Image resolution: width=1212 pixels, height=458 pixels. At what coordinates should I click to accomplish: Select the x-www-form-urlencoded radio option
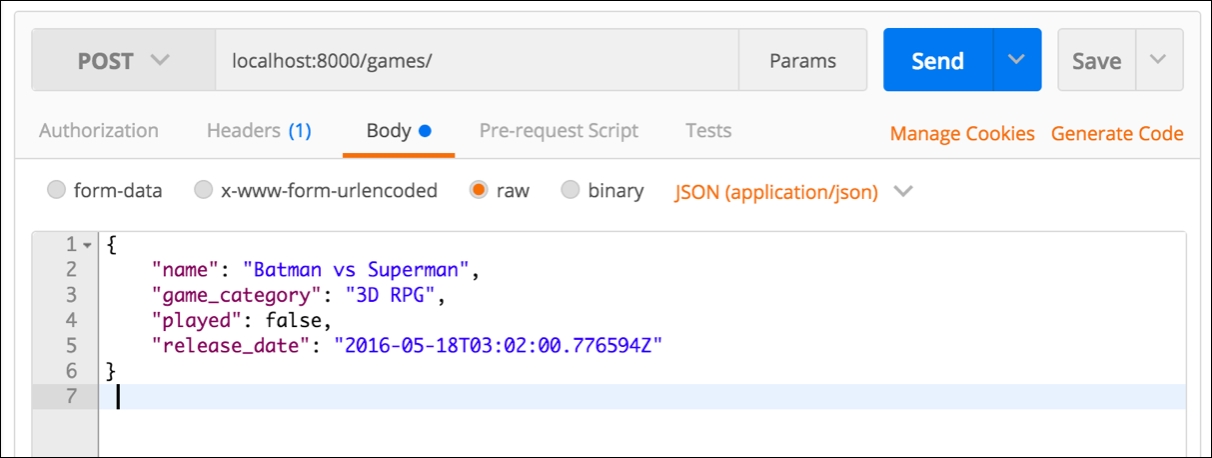204,190
